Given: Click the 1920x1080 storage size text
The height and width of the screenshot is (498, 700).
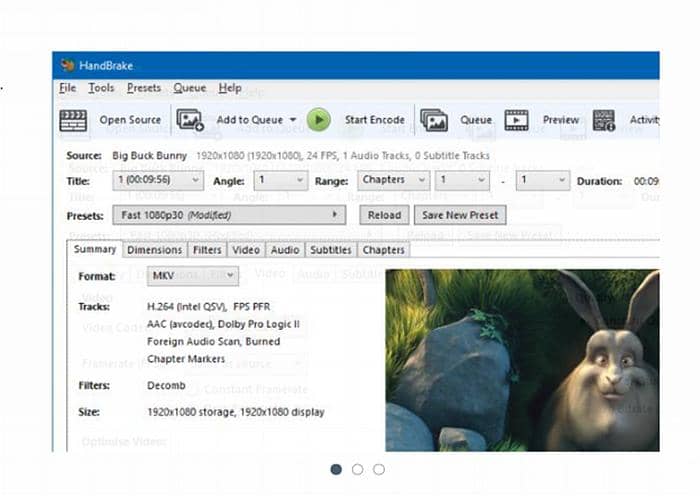Looking at the screenshot, I should [x=236, y=412].
